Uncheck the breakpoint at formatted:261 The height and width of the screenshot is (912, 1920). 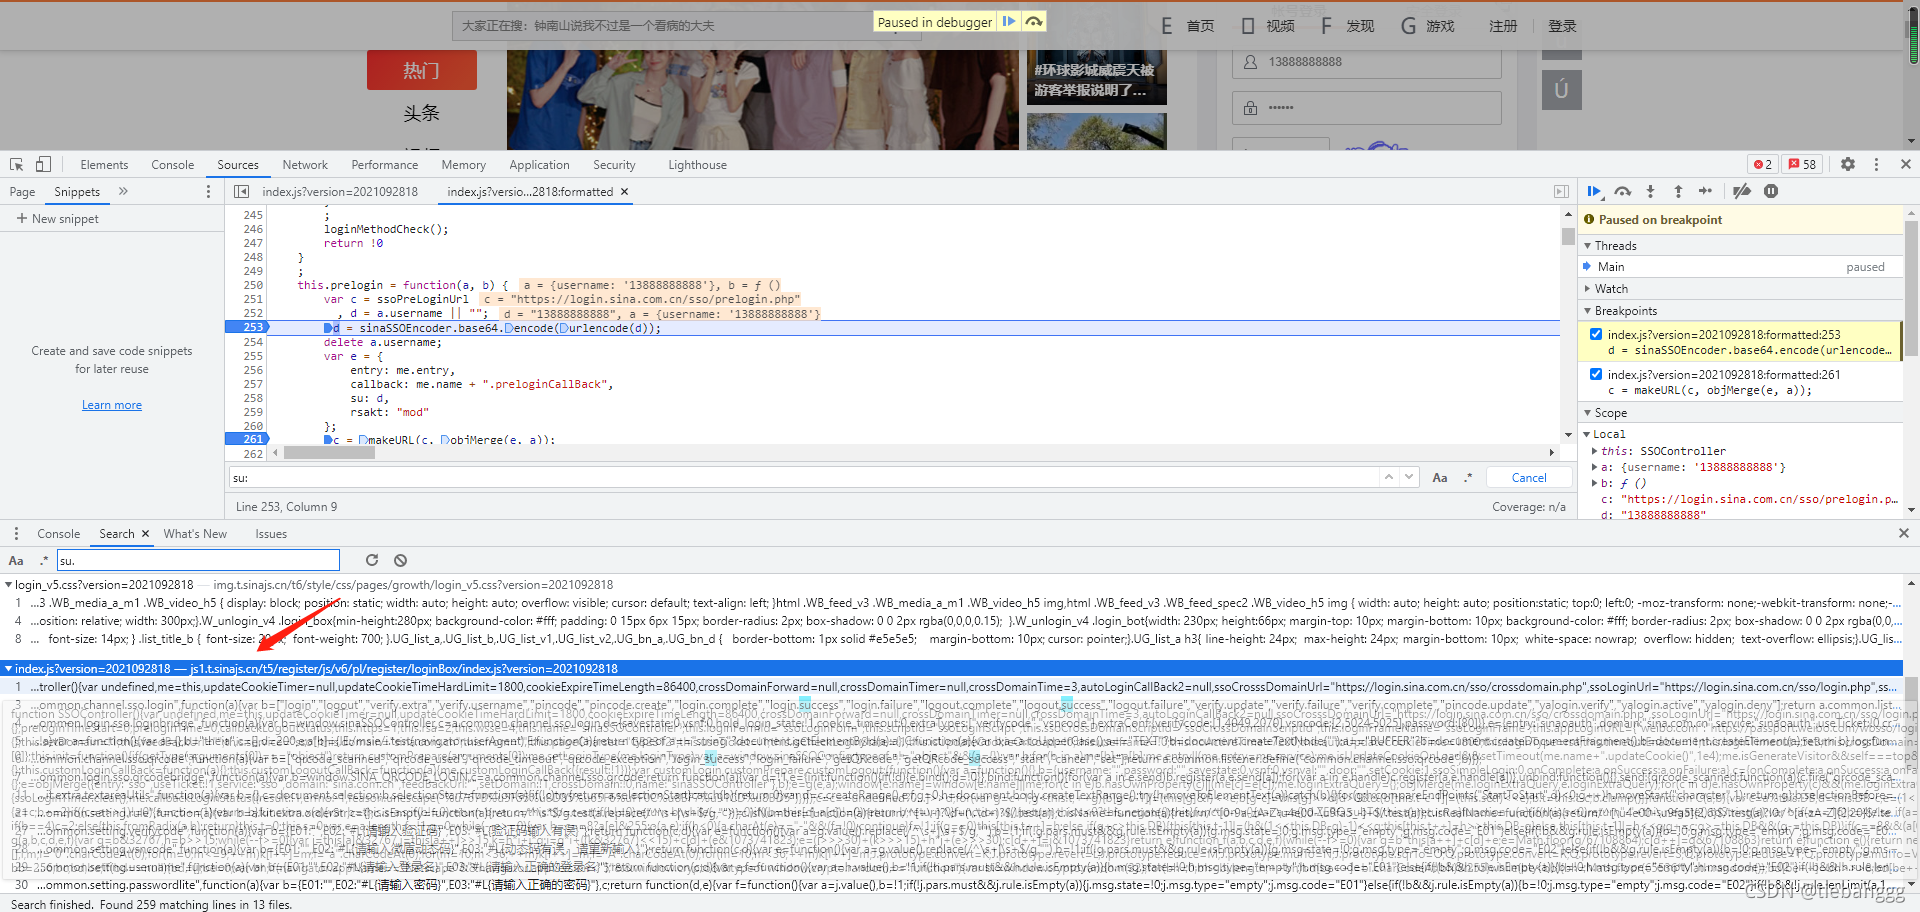[x=1596, y=374]
